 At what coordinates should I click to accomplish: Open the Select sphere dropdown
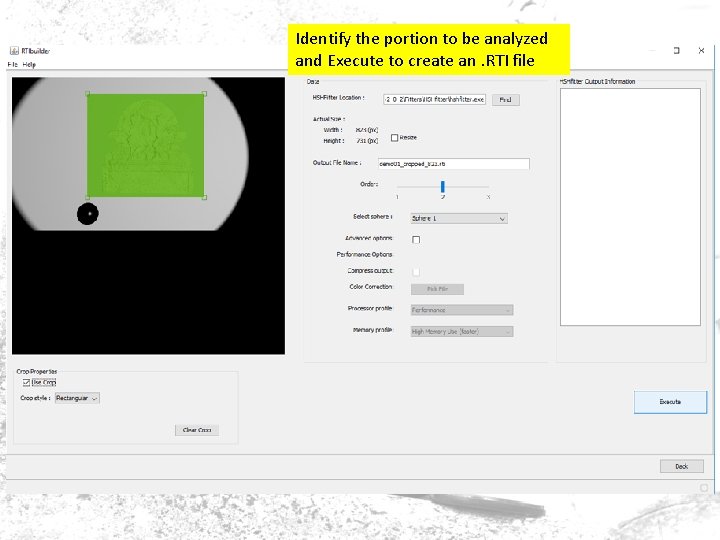click(x=459, y=219)
